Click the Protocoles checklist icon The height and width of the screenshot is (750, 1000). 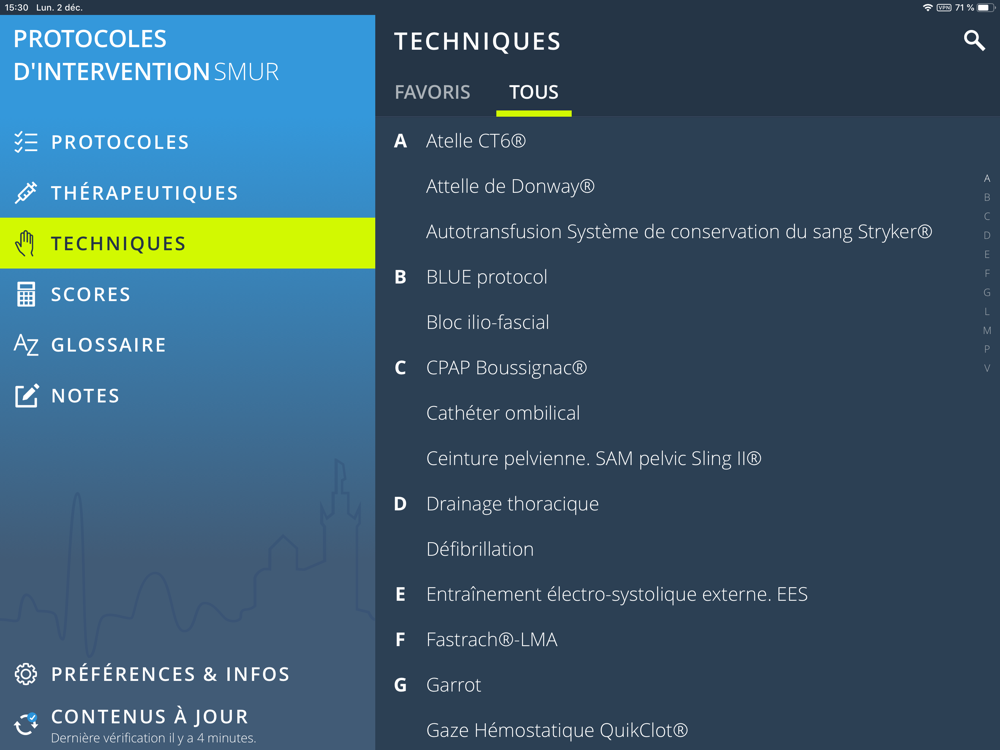pyautogui.click(x=26, y=142)
